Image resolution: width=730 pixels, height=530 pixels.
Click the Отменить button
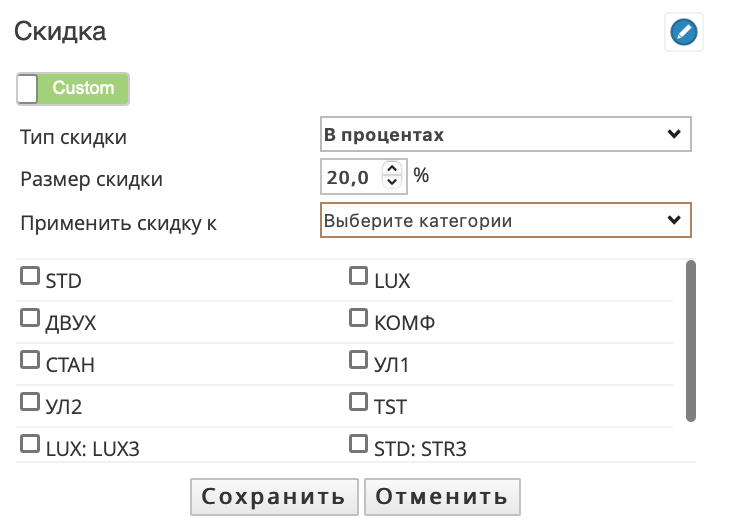pyautogui.click(x=442, y=496)
